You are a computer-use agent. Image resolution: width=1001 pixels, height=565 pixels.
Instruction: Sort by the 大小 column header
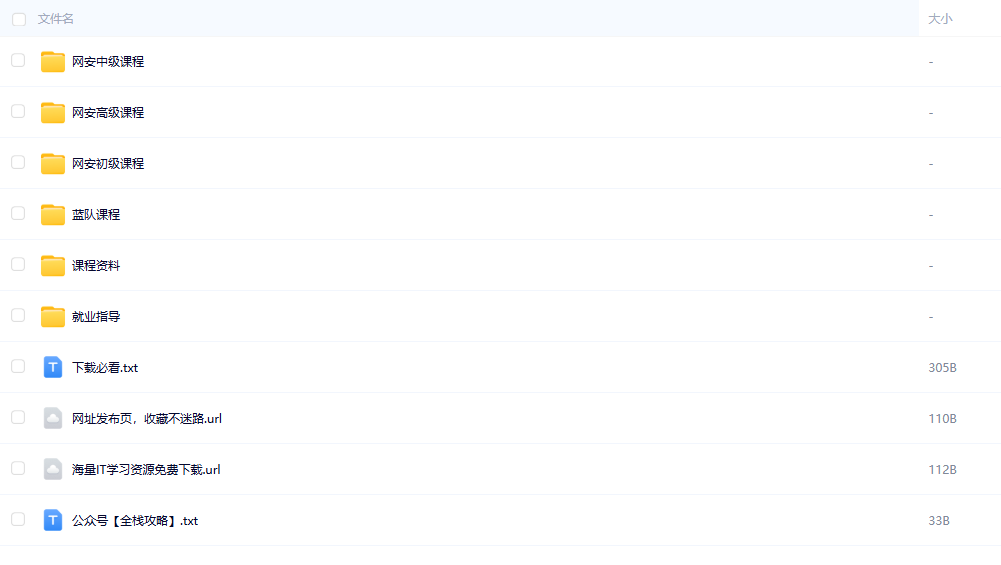[x=940, y=19]
